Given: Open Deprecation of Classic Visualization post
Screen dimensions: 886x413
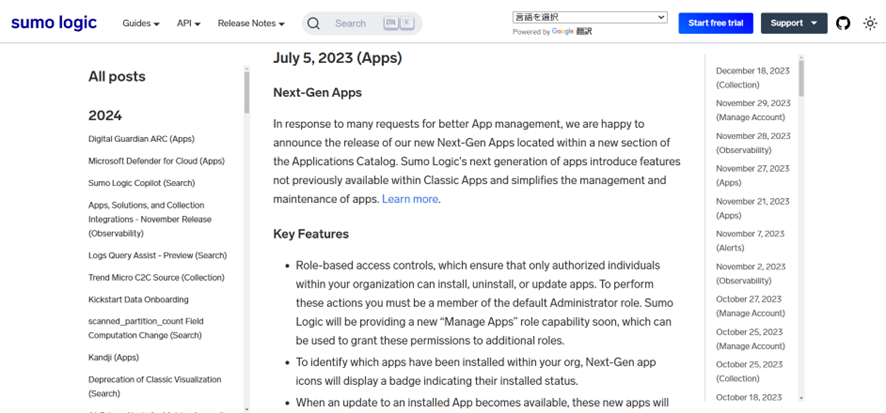Looking at the screenshot, I should (x=155, y=386).
